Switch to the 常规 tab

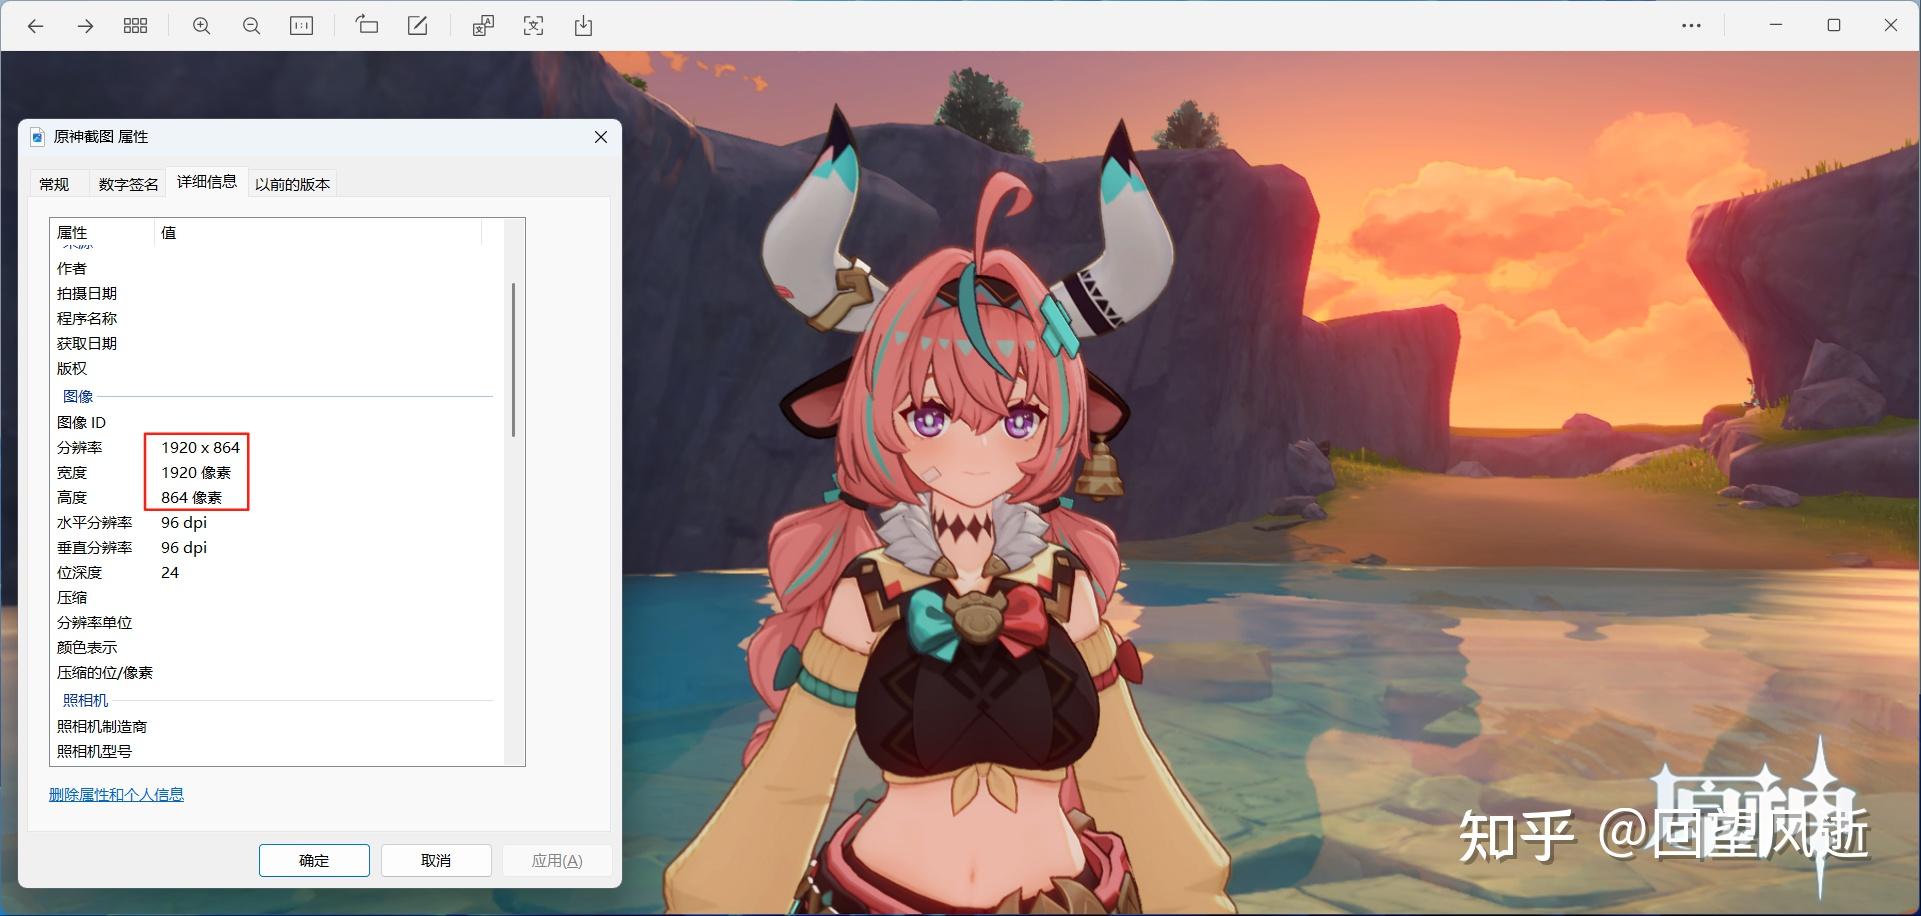tap(54, 184)
